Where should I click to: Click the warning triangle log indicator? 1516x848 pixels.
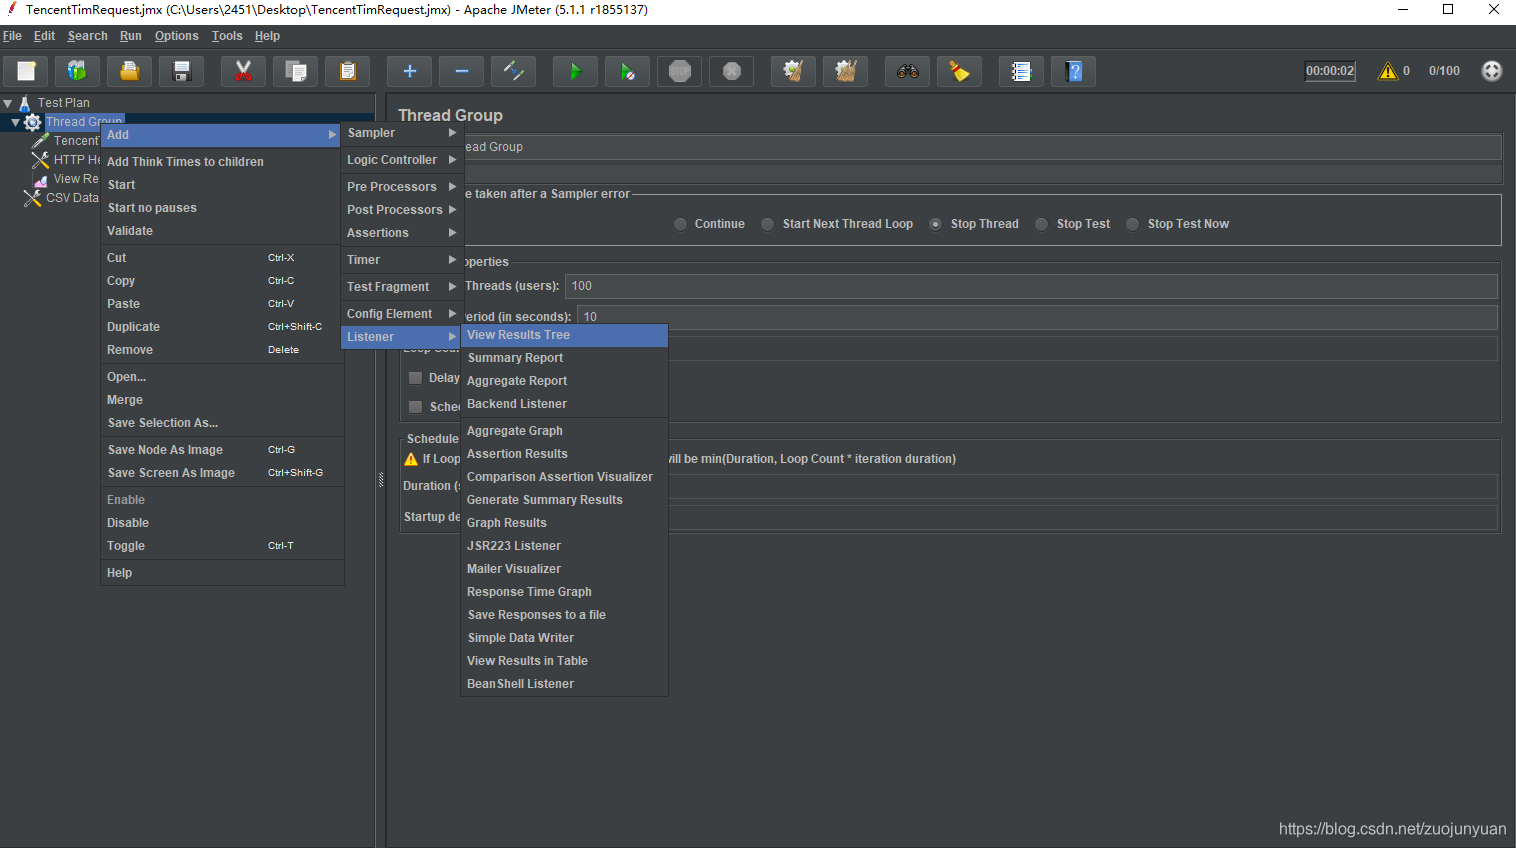1387,71
